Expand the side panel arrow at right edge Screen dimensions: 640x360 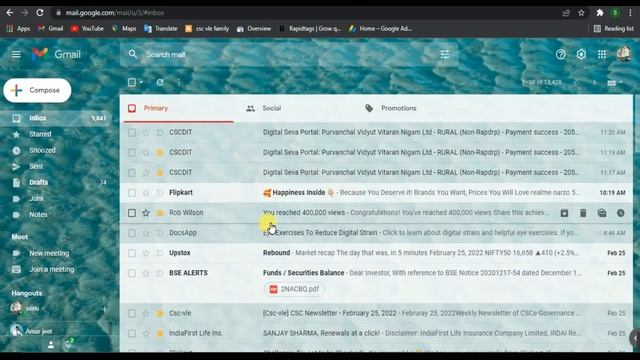tap(635, 338)
